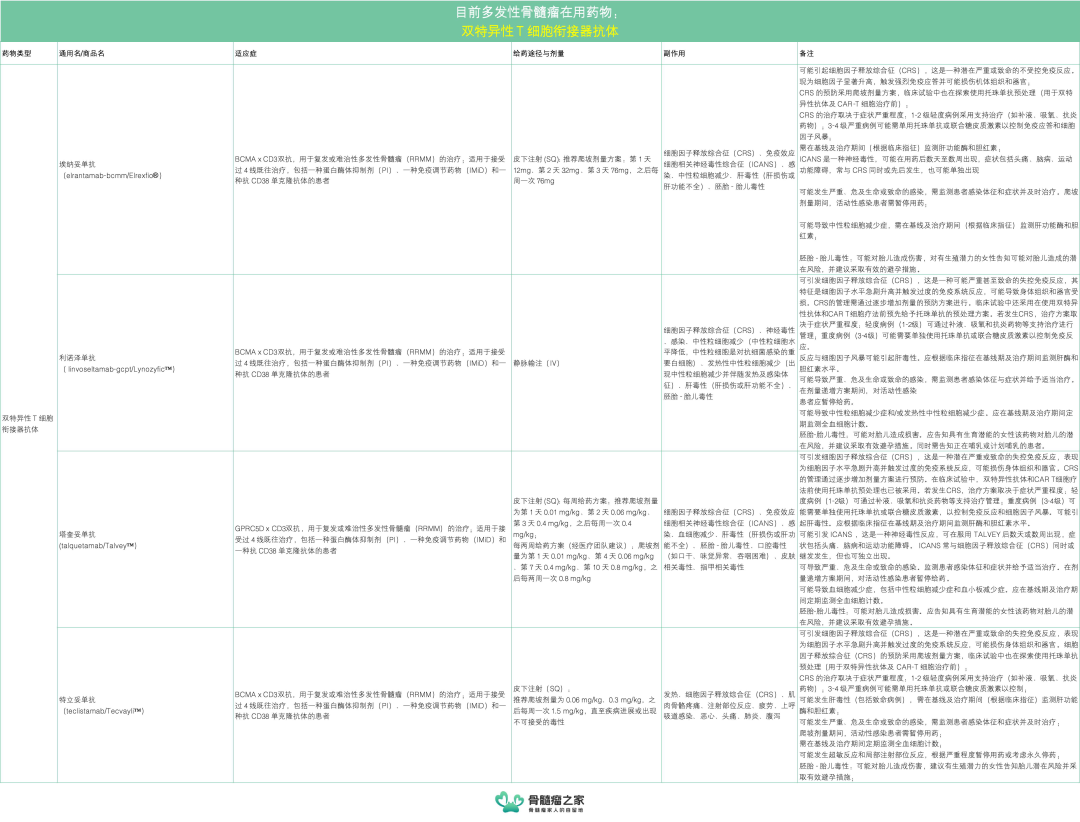This screenshot has height=822, width=1080.
Task: Select the indication cell in the 埃纳妥单抗 row
Action: pyautogui.click(x=372, y=169)
